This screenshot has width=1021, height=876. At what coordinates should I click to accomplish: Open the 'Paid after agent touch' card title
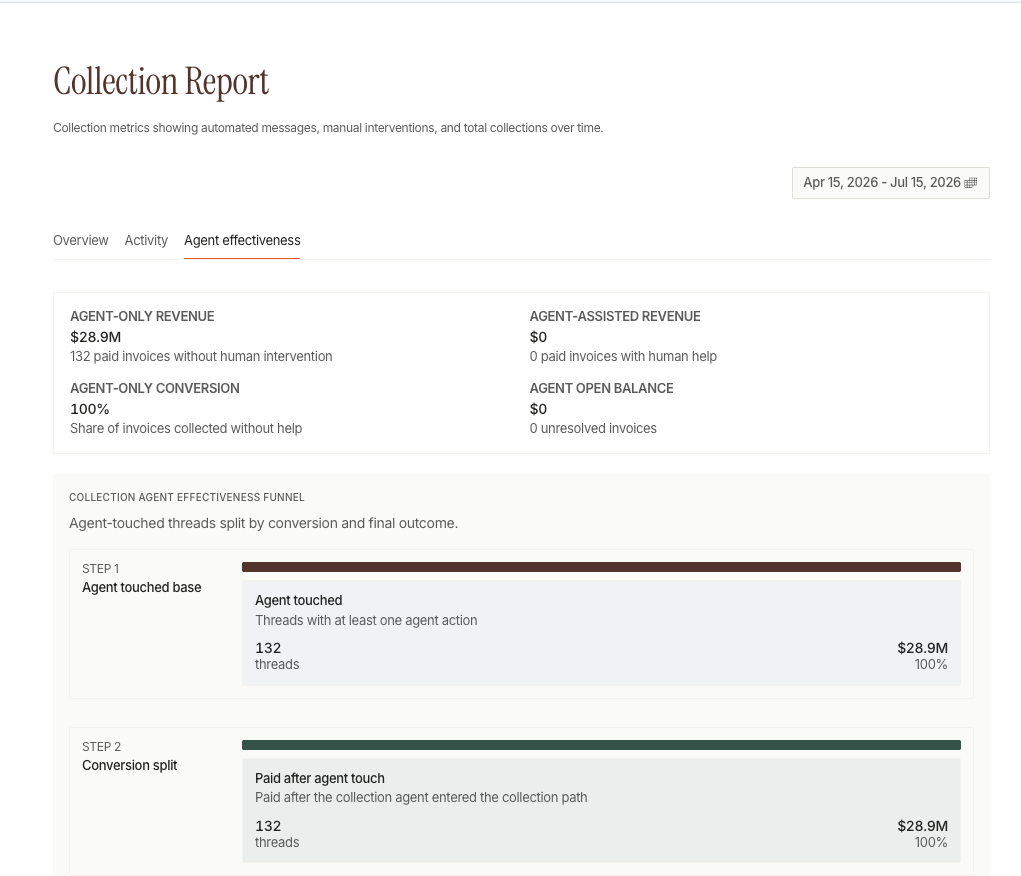click(x=320, y=778)
